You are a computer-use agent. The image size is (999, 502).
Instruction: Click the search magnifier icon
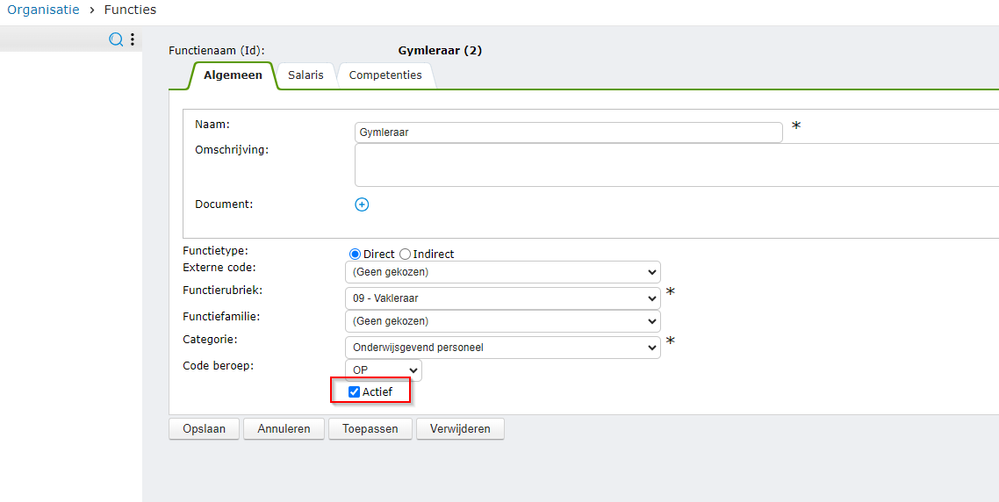(x=116, y=40)
